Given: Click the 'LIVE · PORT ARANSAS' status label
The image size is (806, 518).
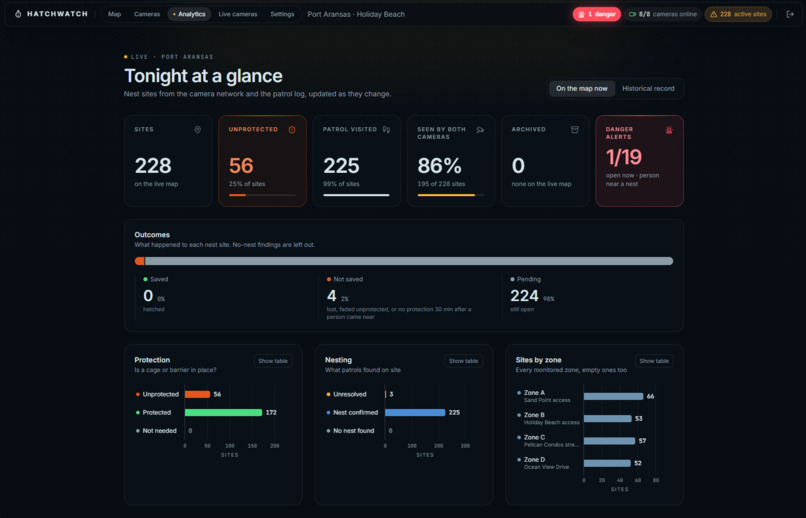Looking at the screenshot, I should pyautogui.click(x=169, y=57).
